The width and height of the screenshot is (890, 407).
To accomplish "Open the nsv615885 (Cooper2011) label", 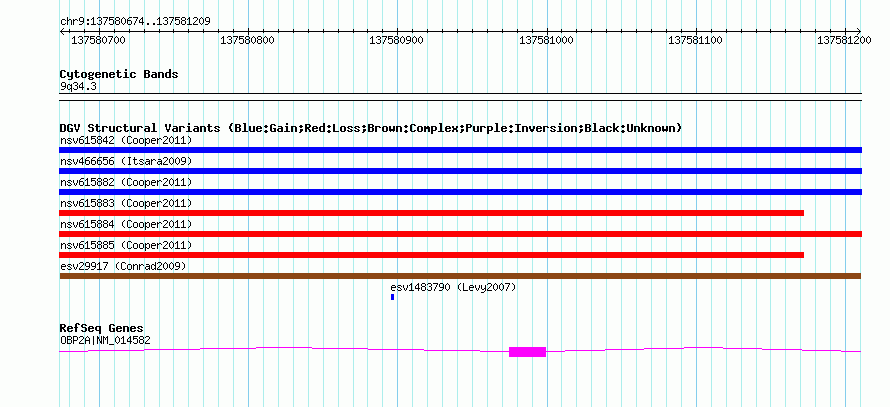I will click(x=126, y=245).
